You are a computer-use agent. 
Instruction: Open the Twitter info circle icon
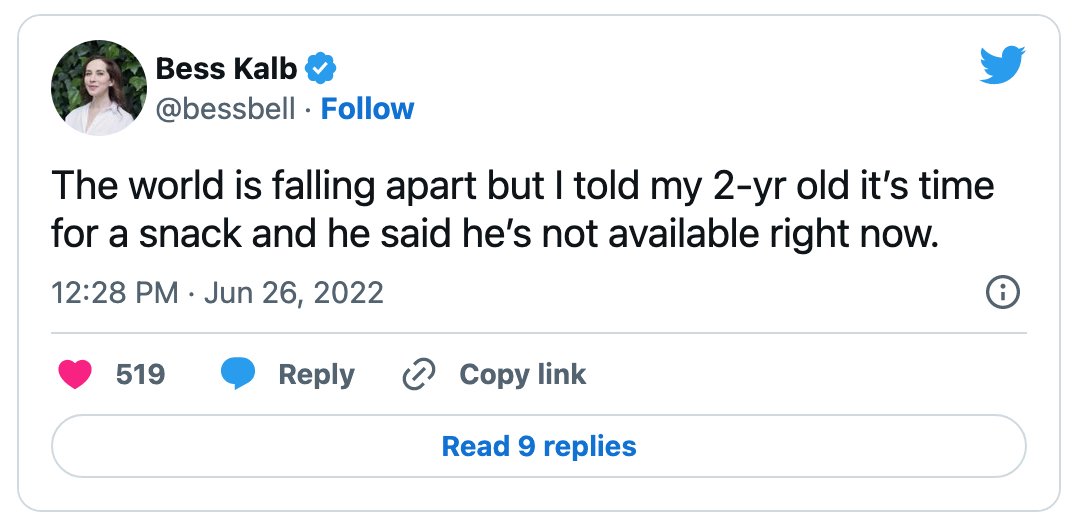coord(1003,293)
